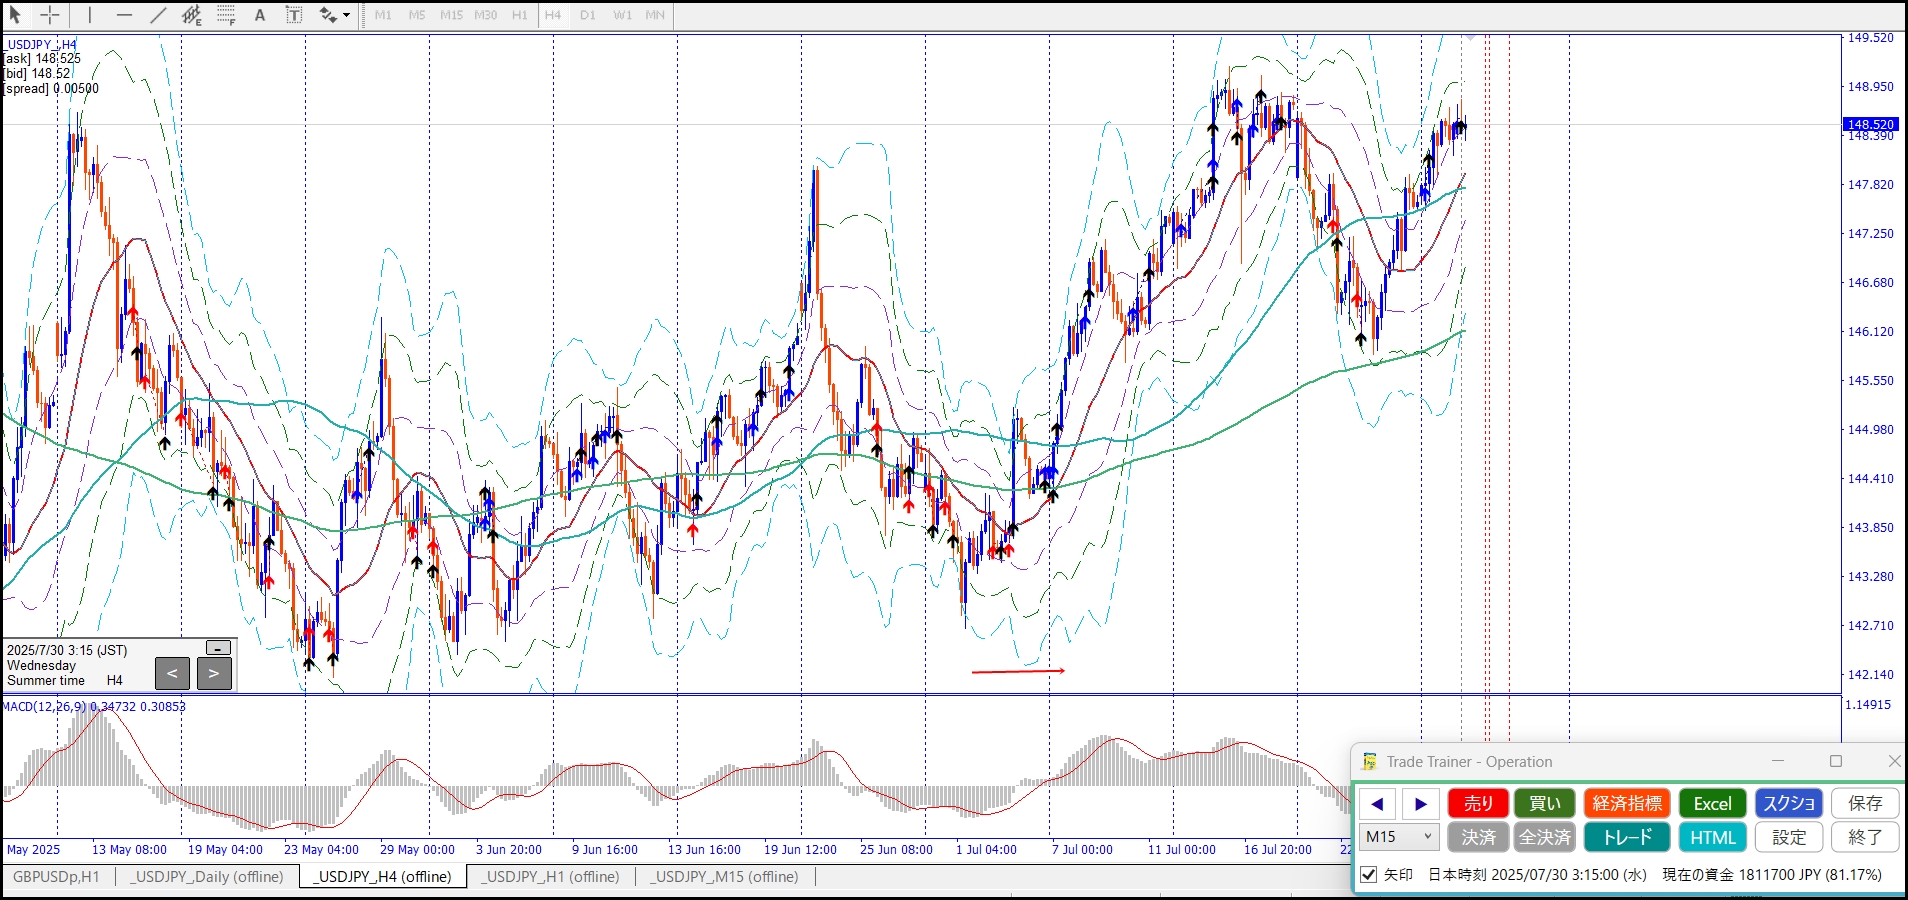
Task: Choose the horizontal line tool
Action: pyautogui.click(x=124, y=15)
